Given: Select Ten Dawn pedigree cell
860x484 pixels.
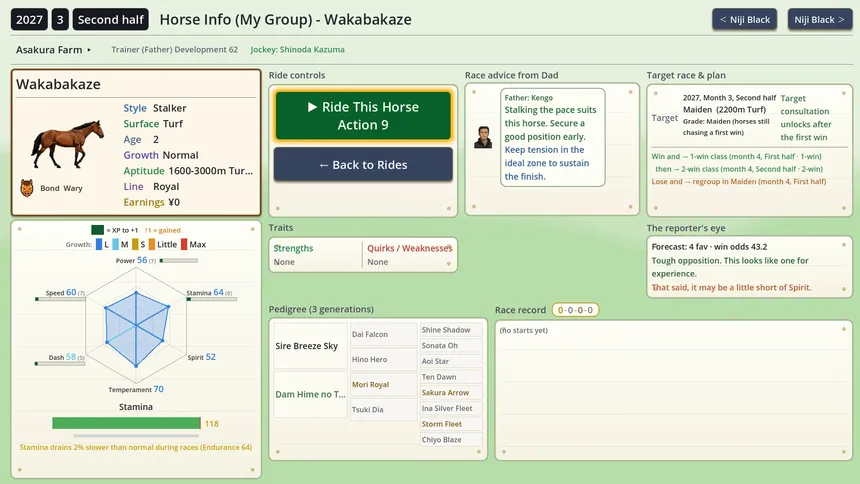Looking at the screenshot, I should (451, 377).
